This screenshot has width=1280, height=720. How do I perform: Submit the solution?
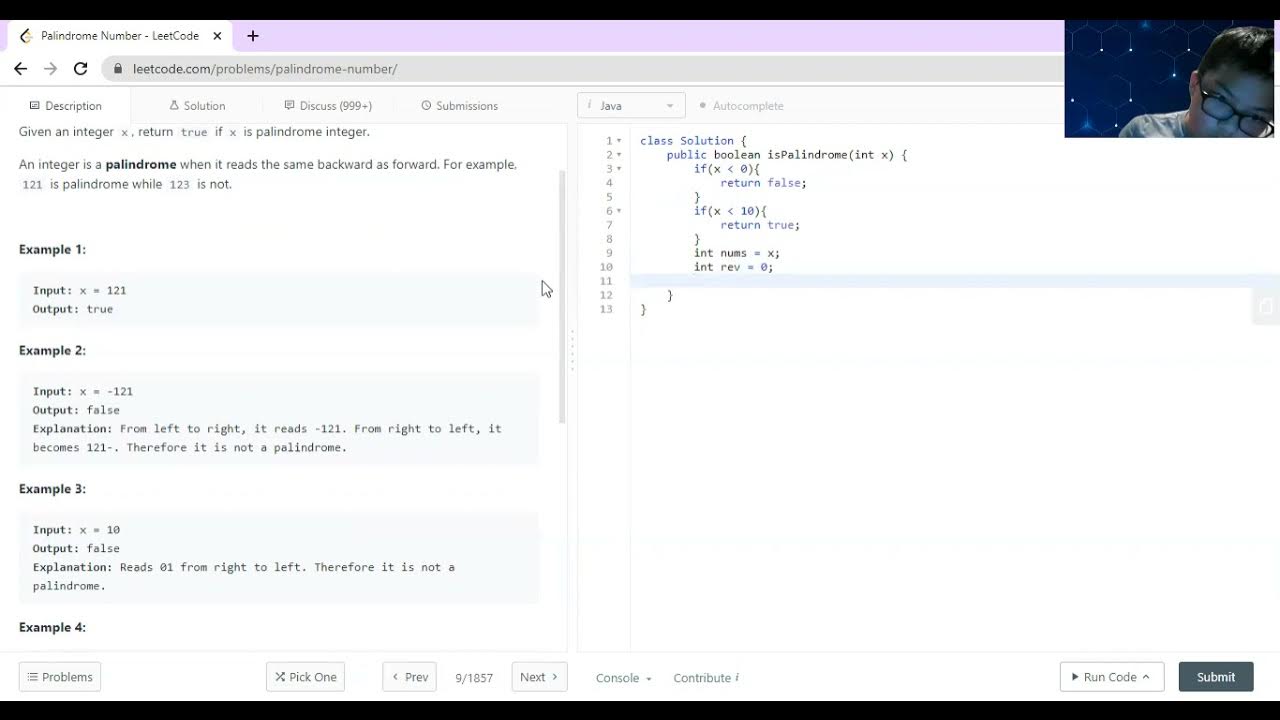1216,677
